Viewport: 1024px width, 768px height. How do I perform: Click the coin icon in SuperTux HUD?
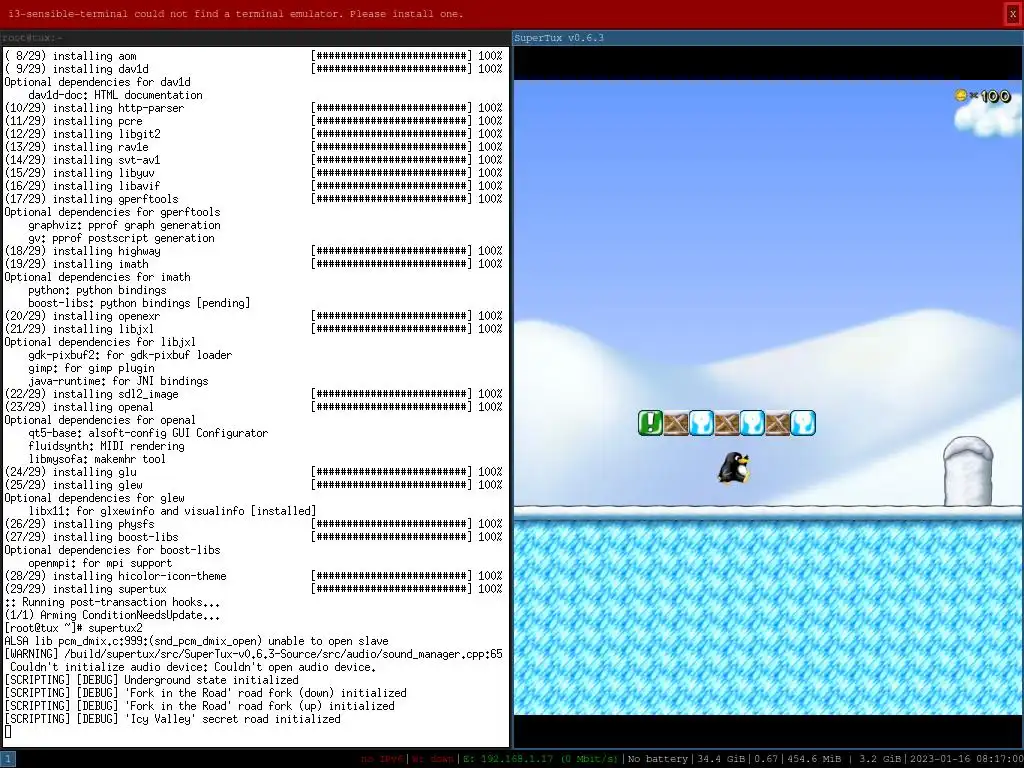960,96
